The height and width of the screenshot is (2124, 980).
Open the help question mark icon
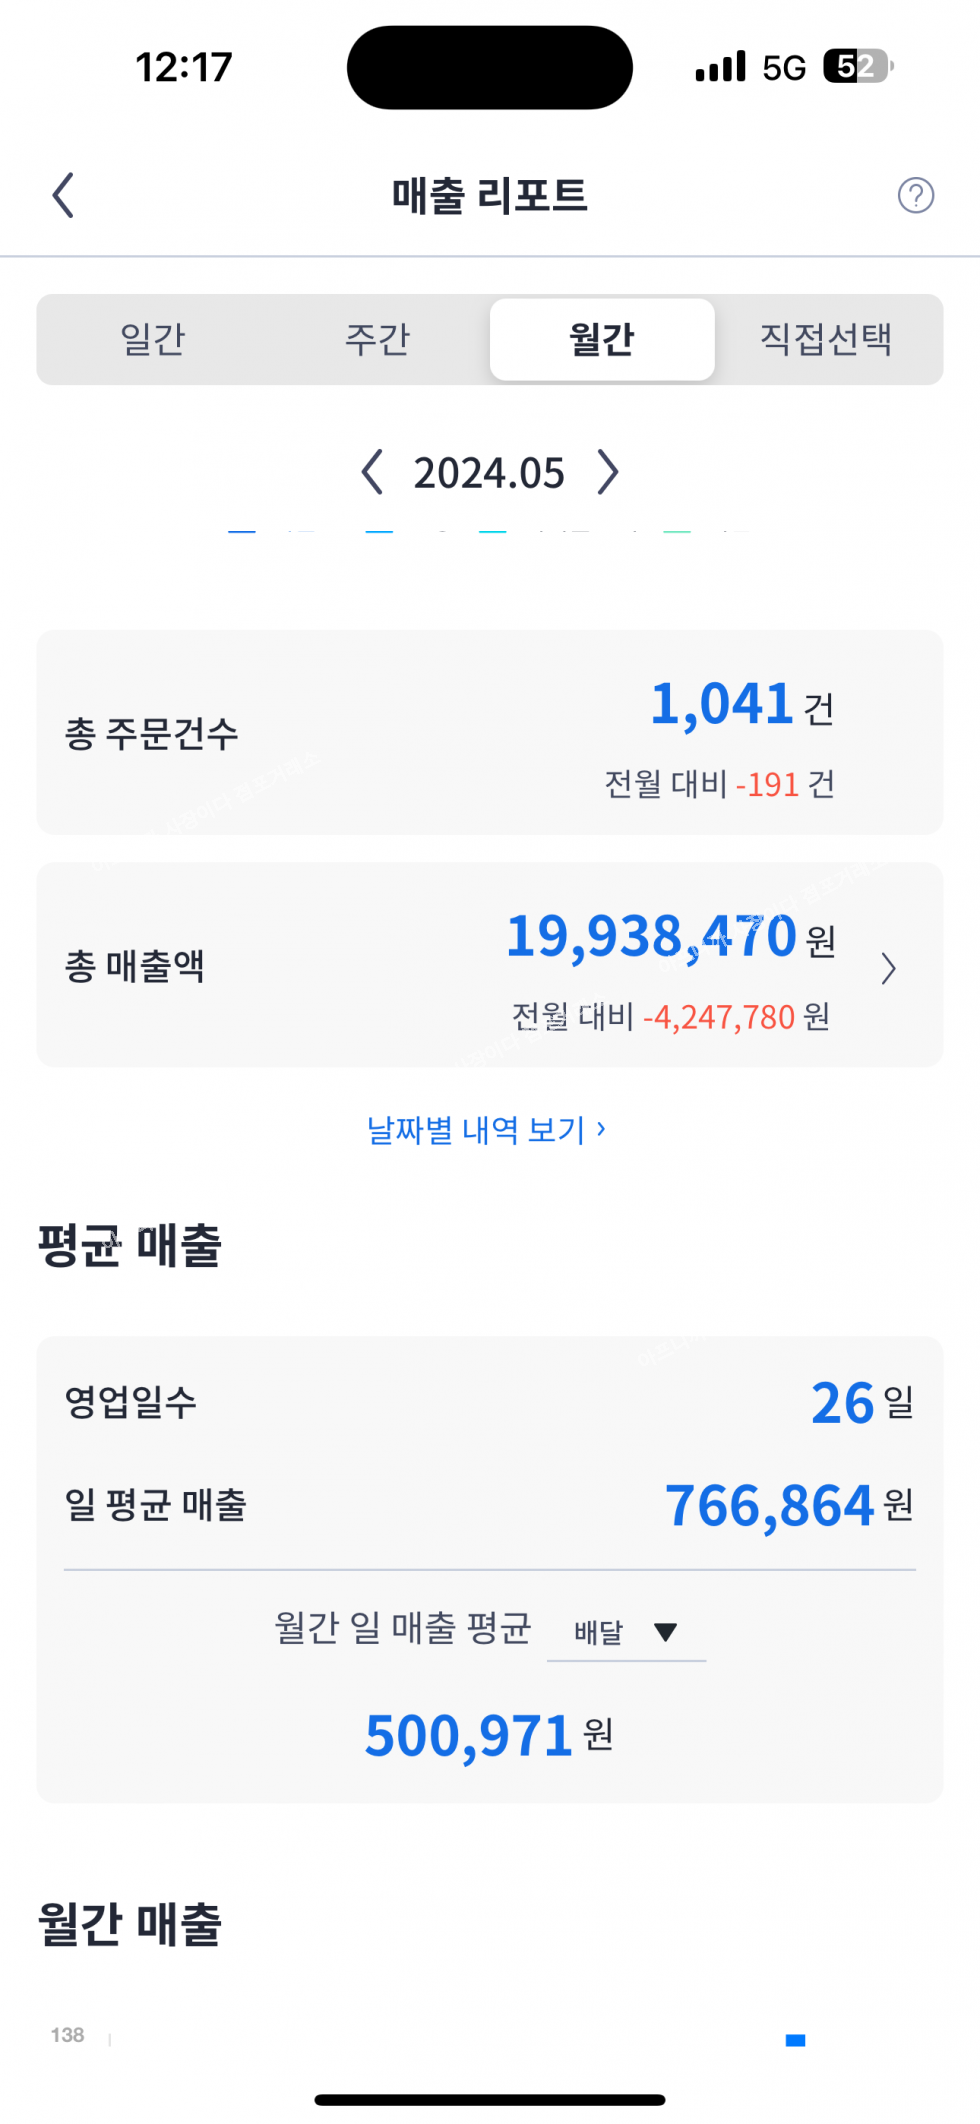point(915,195)
